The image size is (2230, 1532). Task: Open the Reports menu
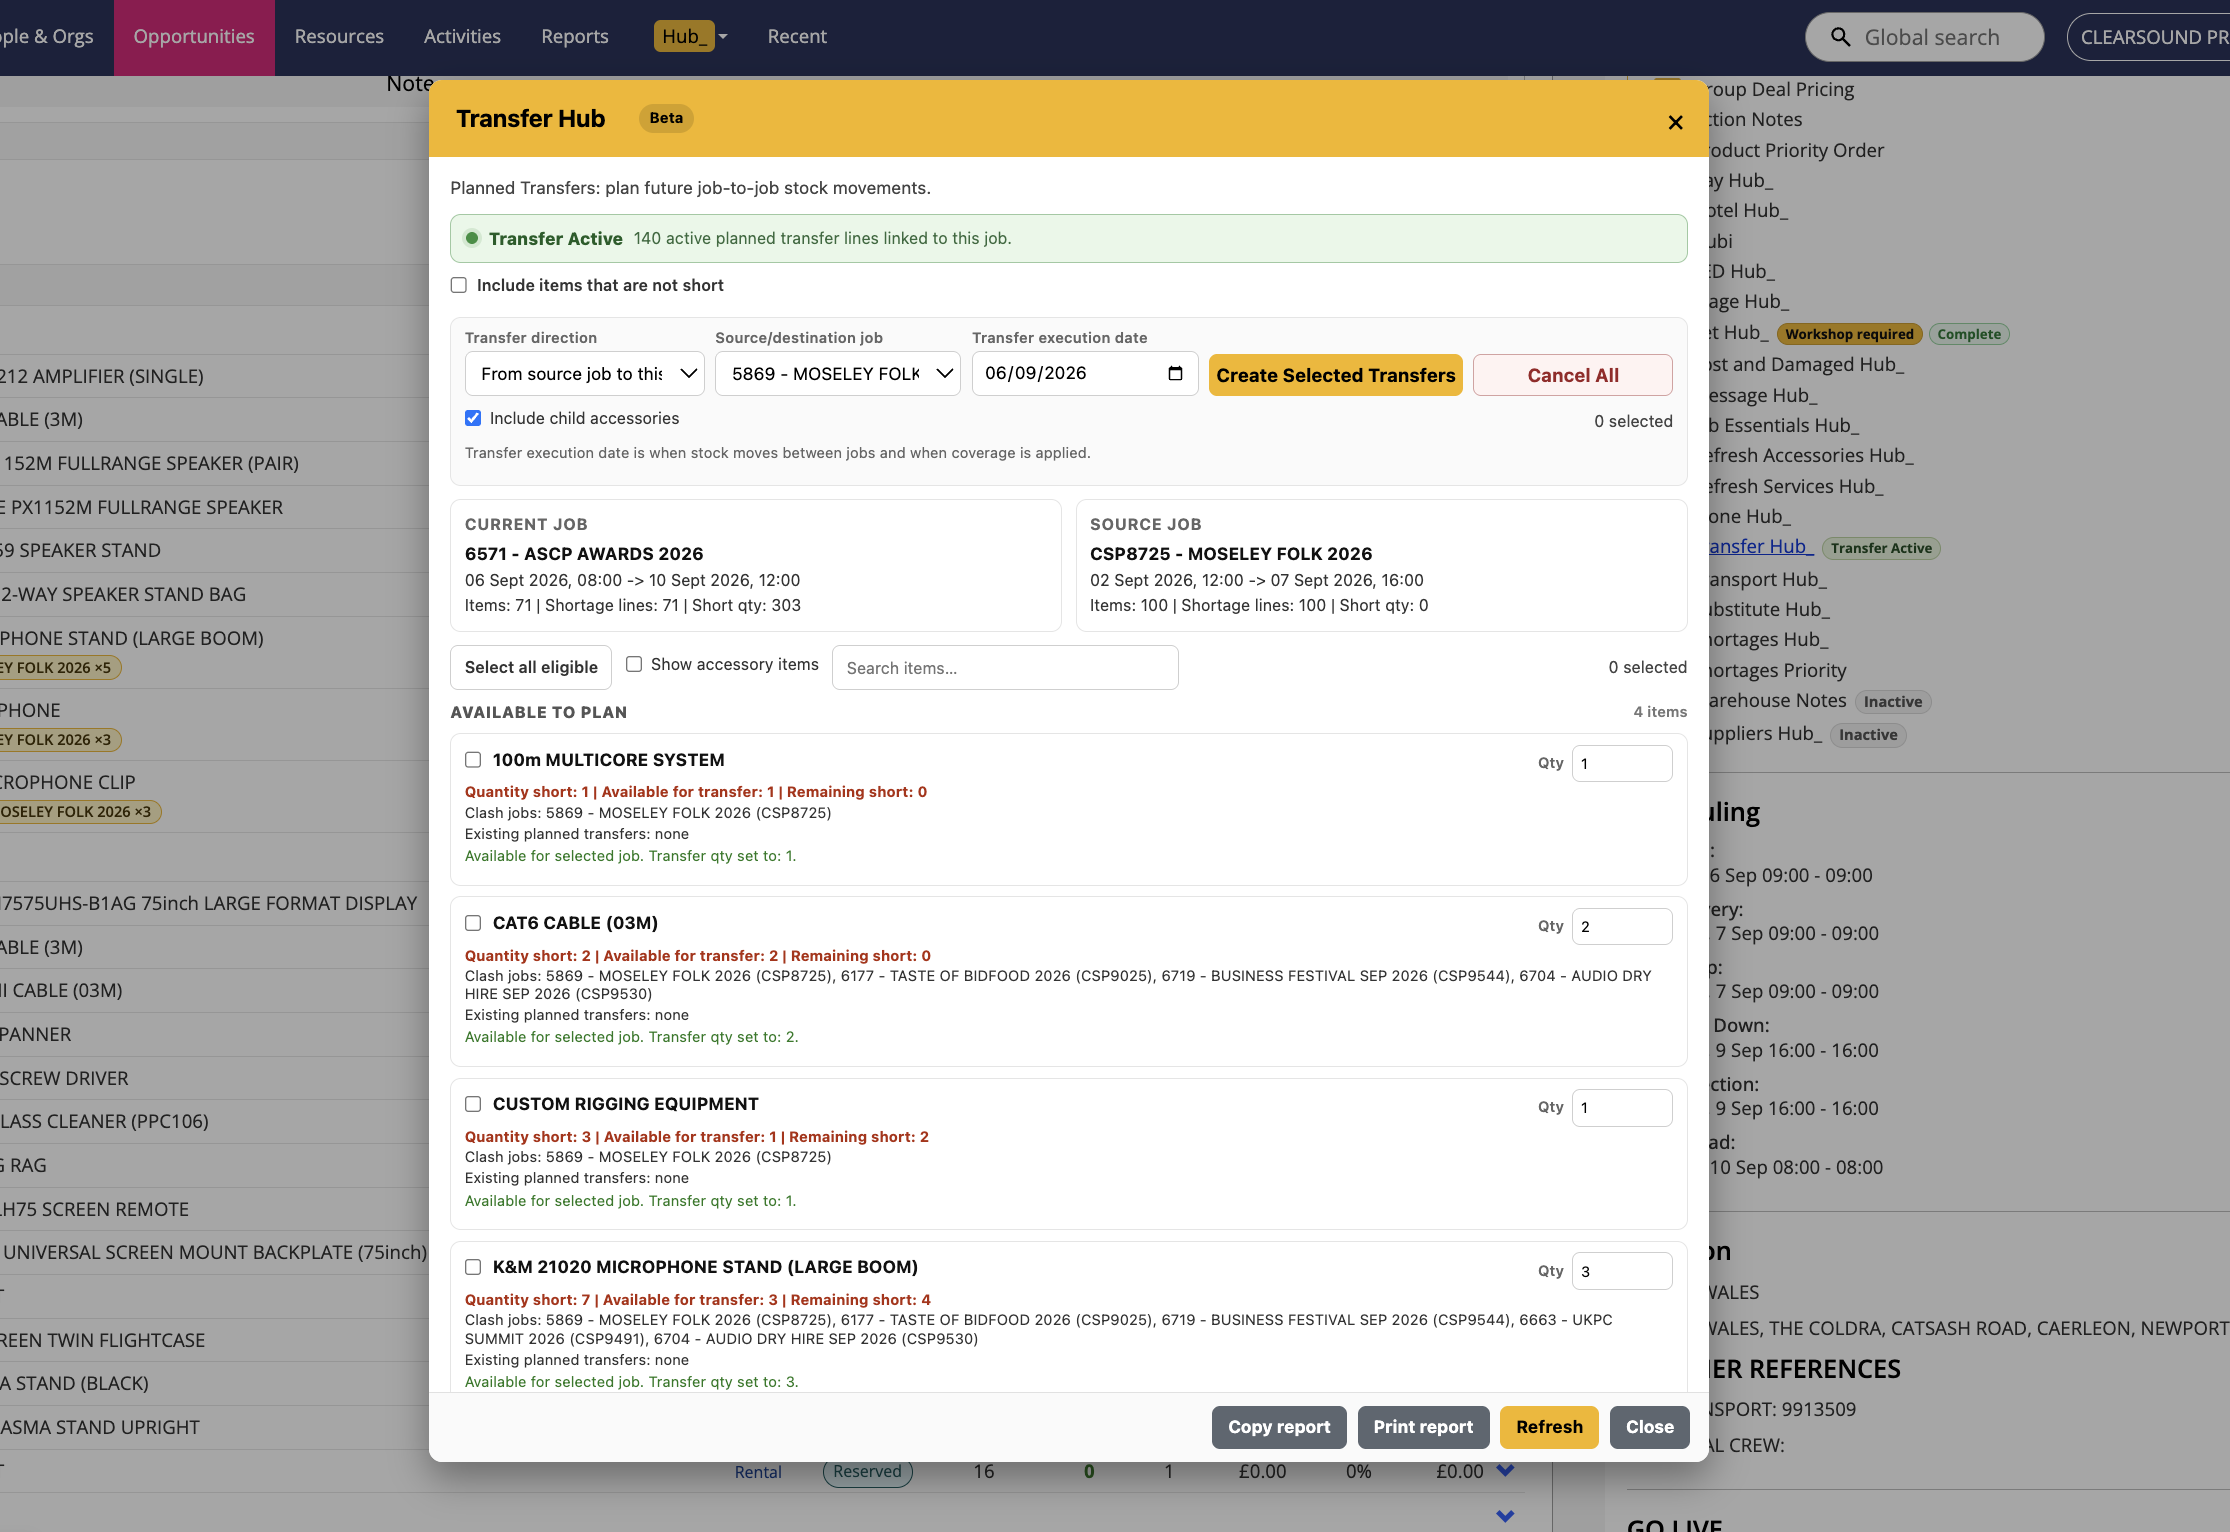point(574,37)
